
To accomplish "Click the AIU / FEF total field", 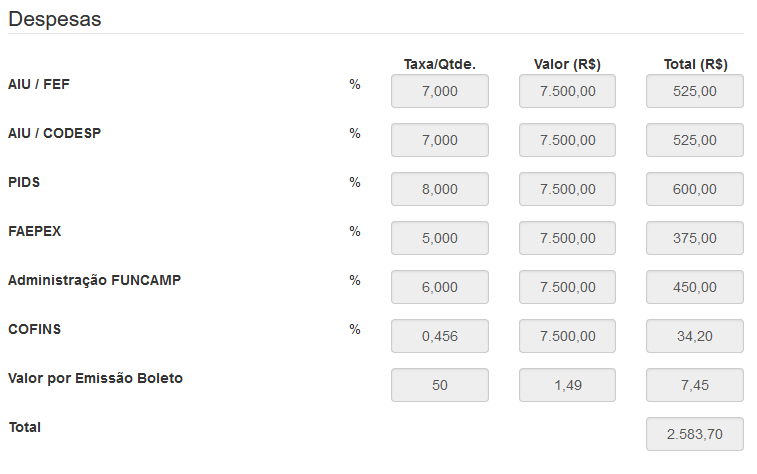I will coord(695,91).
